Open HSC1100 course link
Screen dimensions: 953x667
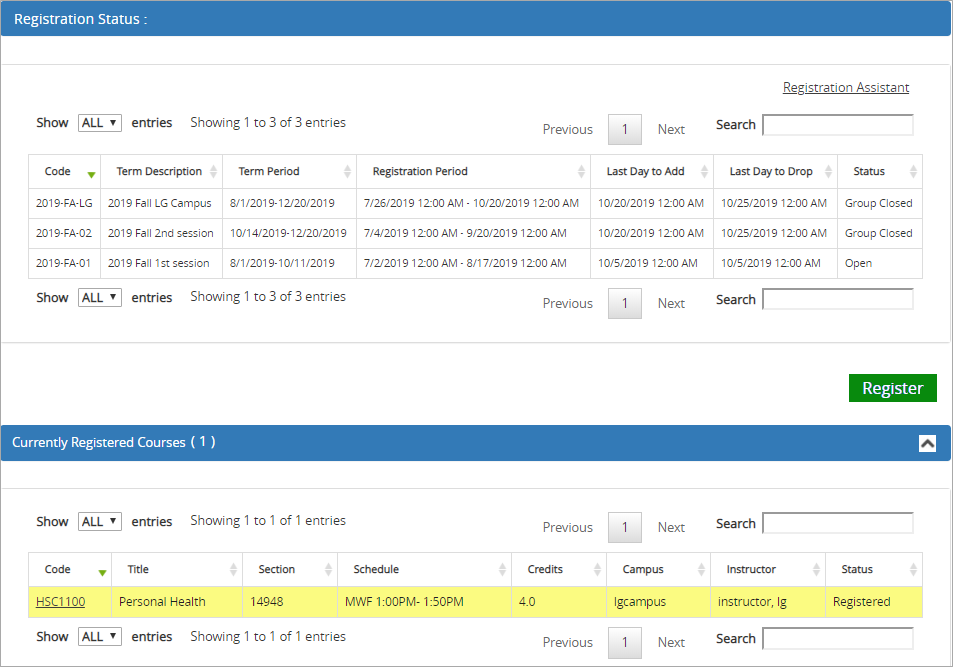point(60,602)
